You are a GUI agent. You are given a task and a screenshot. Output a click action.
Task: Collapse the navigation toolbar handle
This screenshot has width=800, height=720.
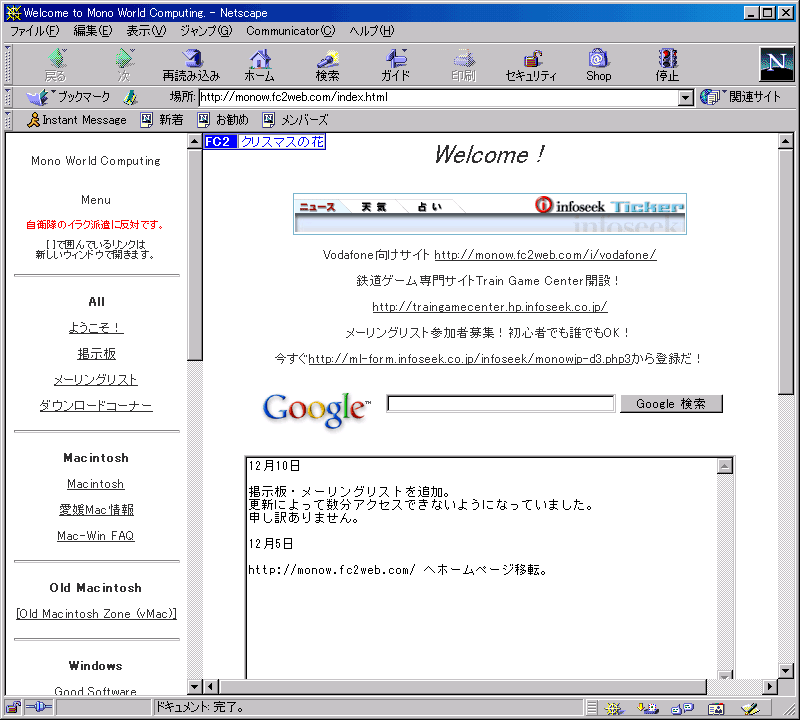(x=8, y=65)
